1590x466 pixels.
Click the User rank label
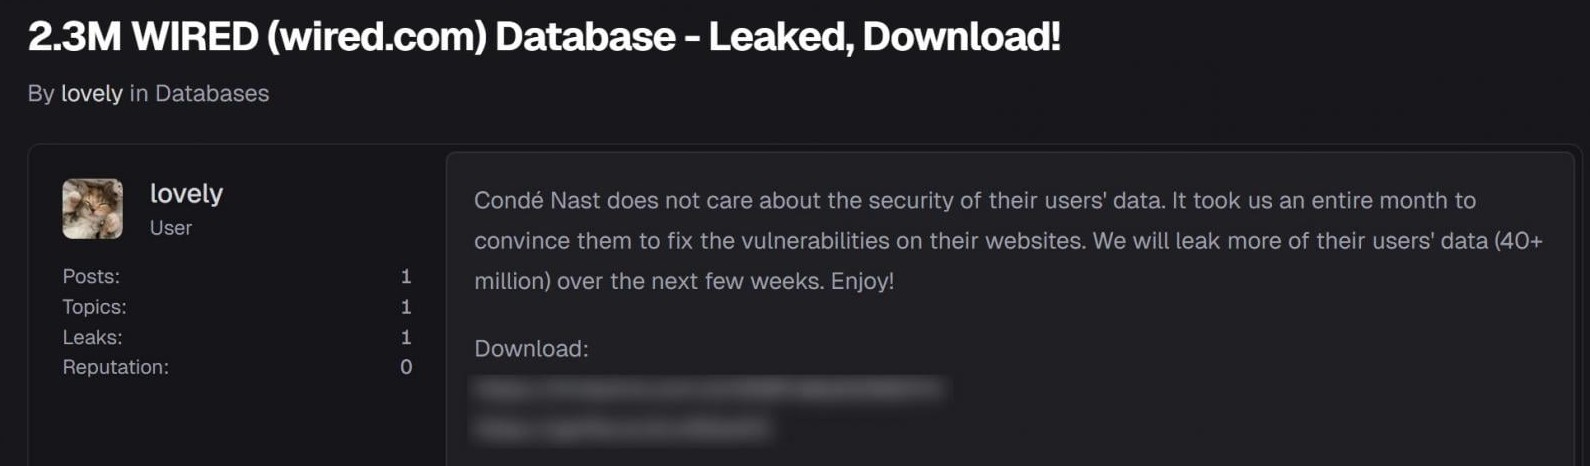coord(171,228)
